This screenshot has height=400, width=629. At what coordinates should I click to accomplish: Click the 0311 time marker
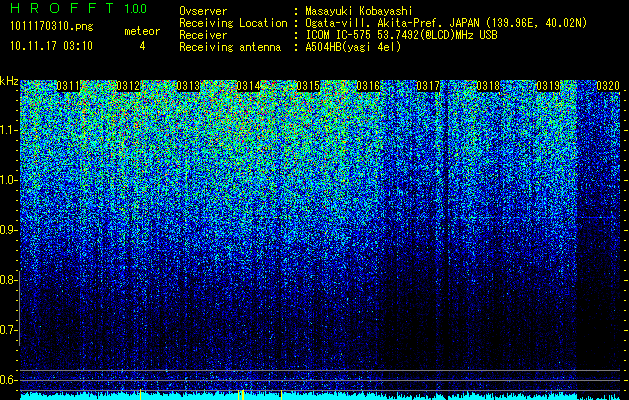(68, 86)
